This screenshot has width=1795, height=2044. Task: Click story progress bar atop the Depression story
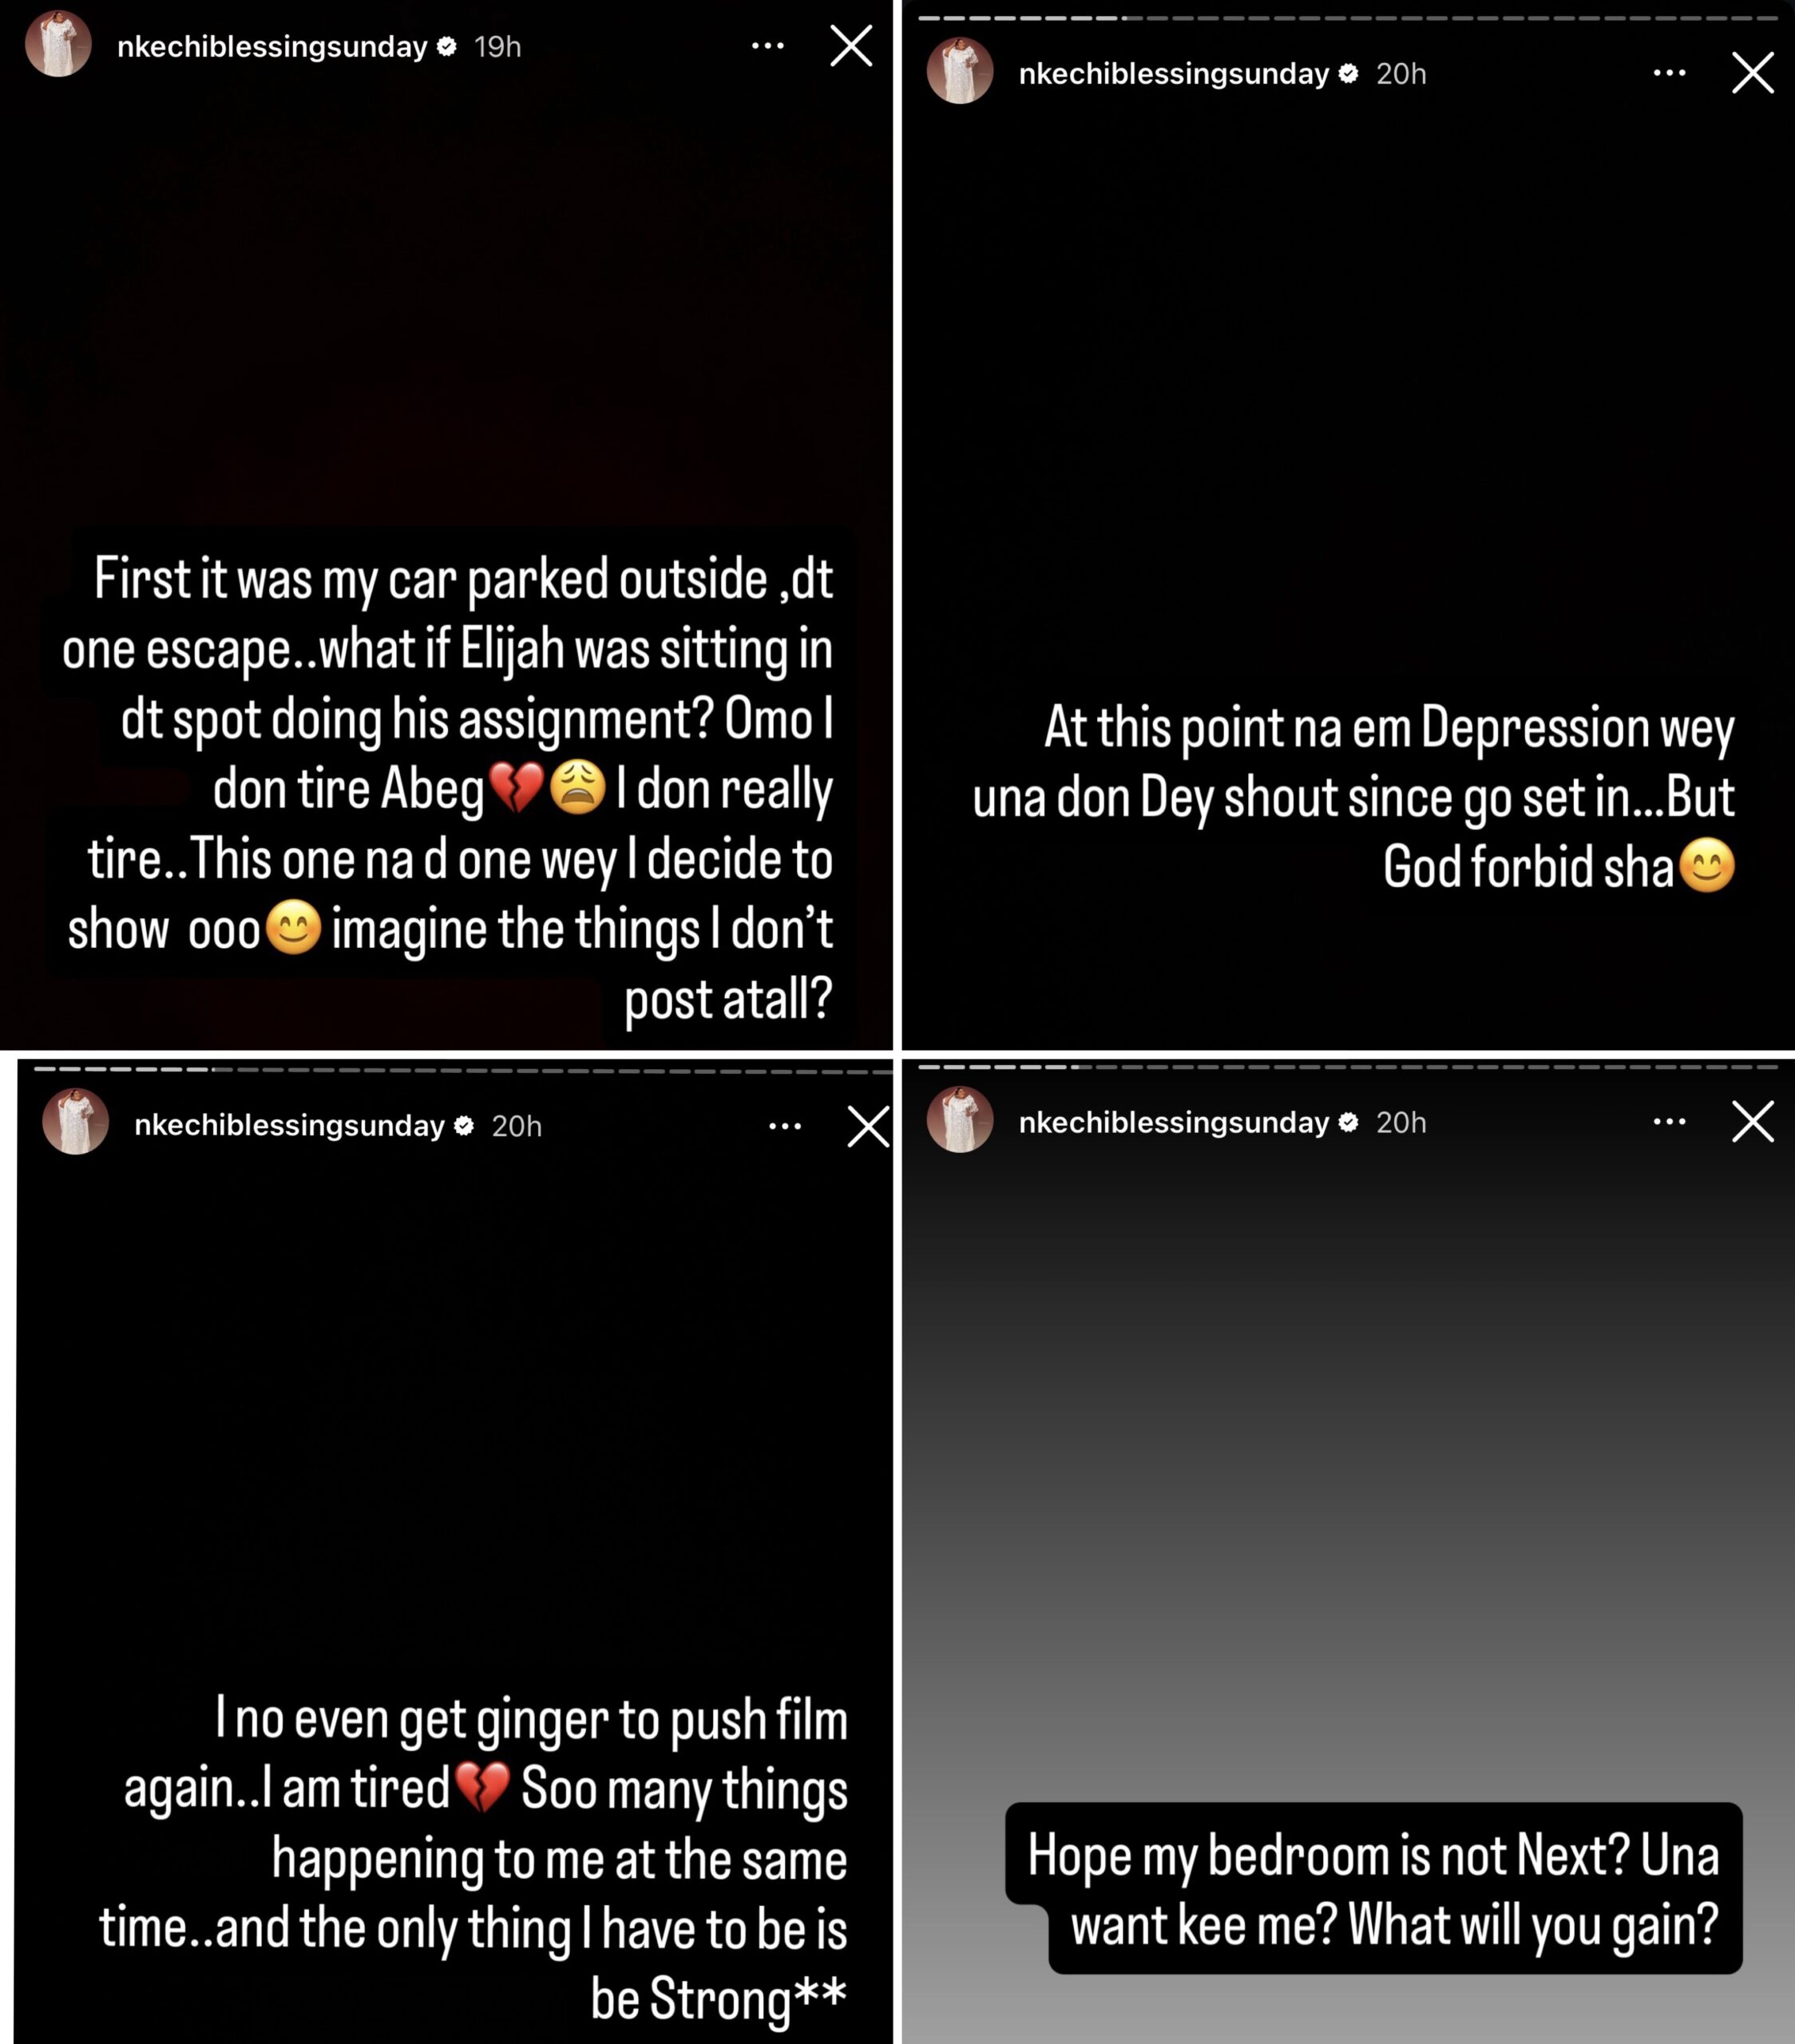pyautogui.click(x=1347, y=18)
